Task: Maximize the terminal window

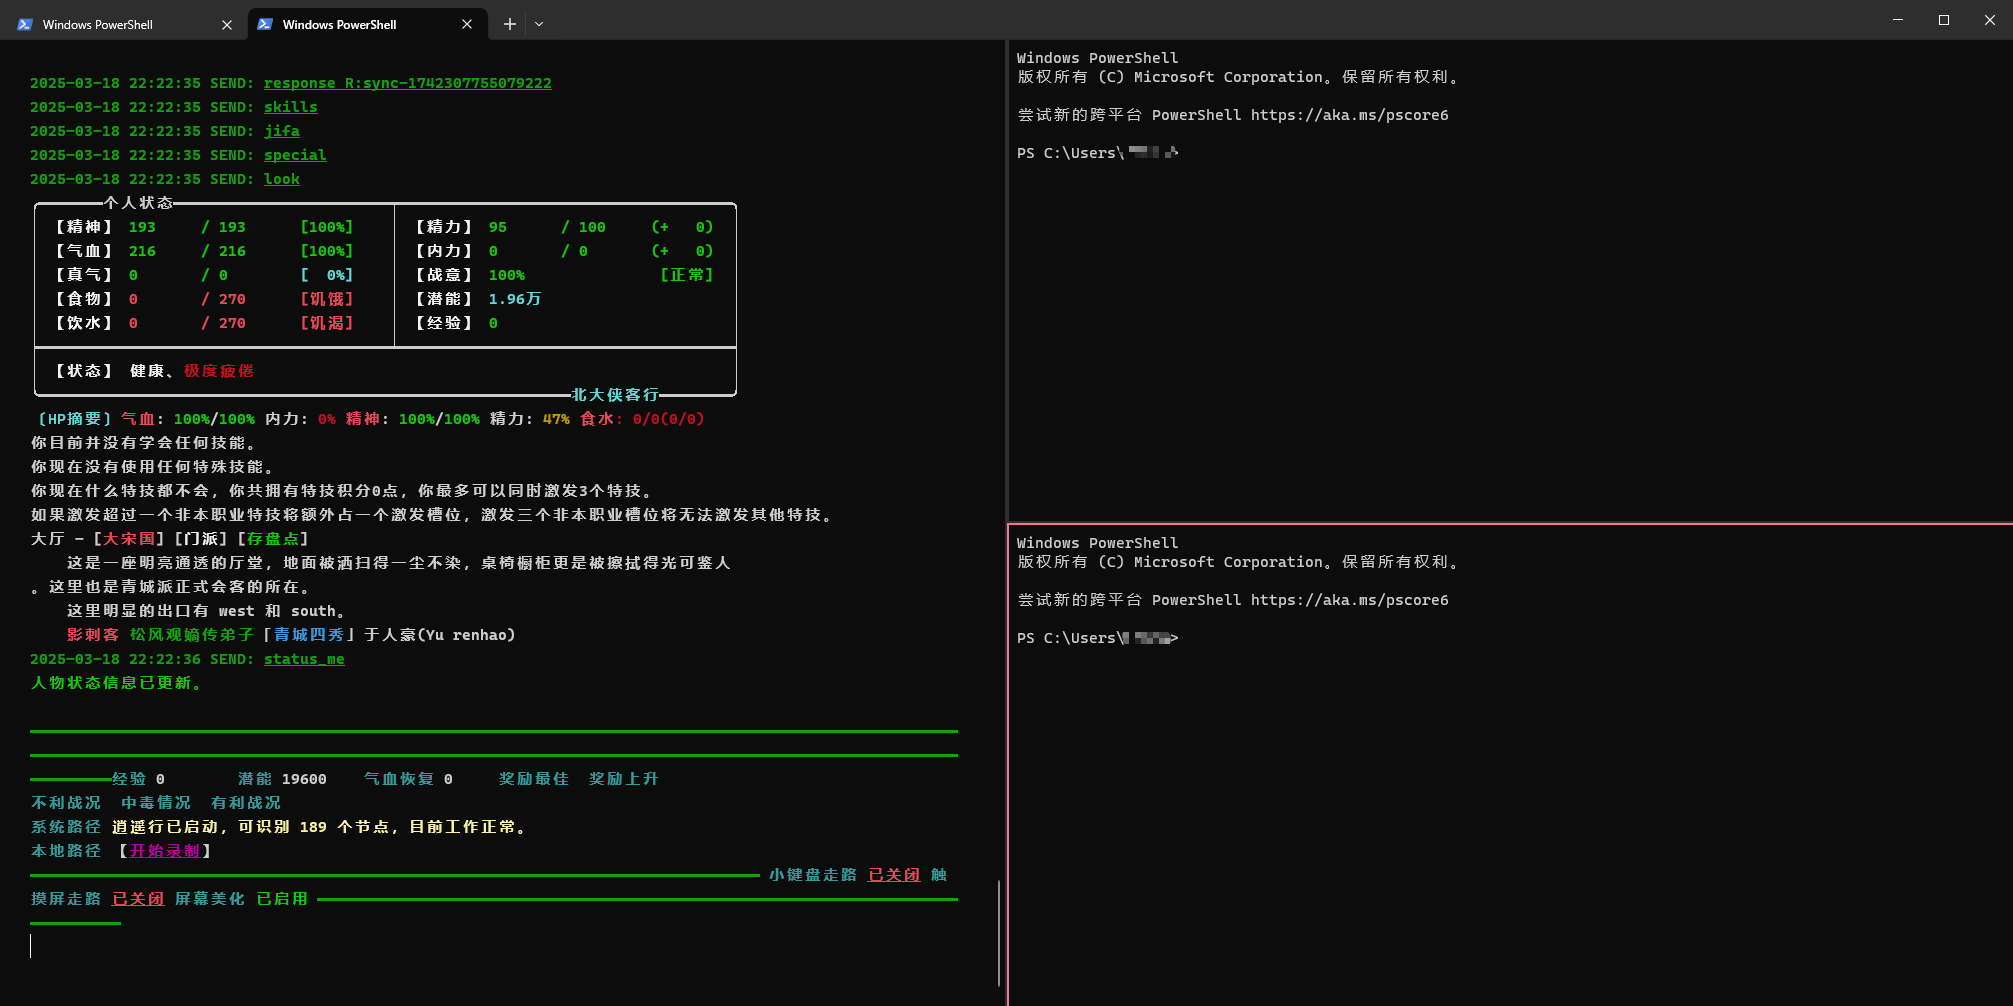Action: pos(1944,20)
